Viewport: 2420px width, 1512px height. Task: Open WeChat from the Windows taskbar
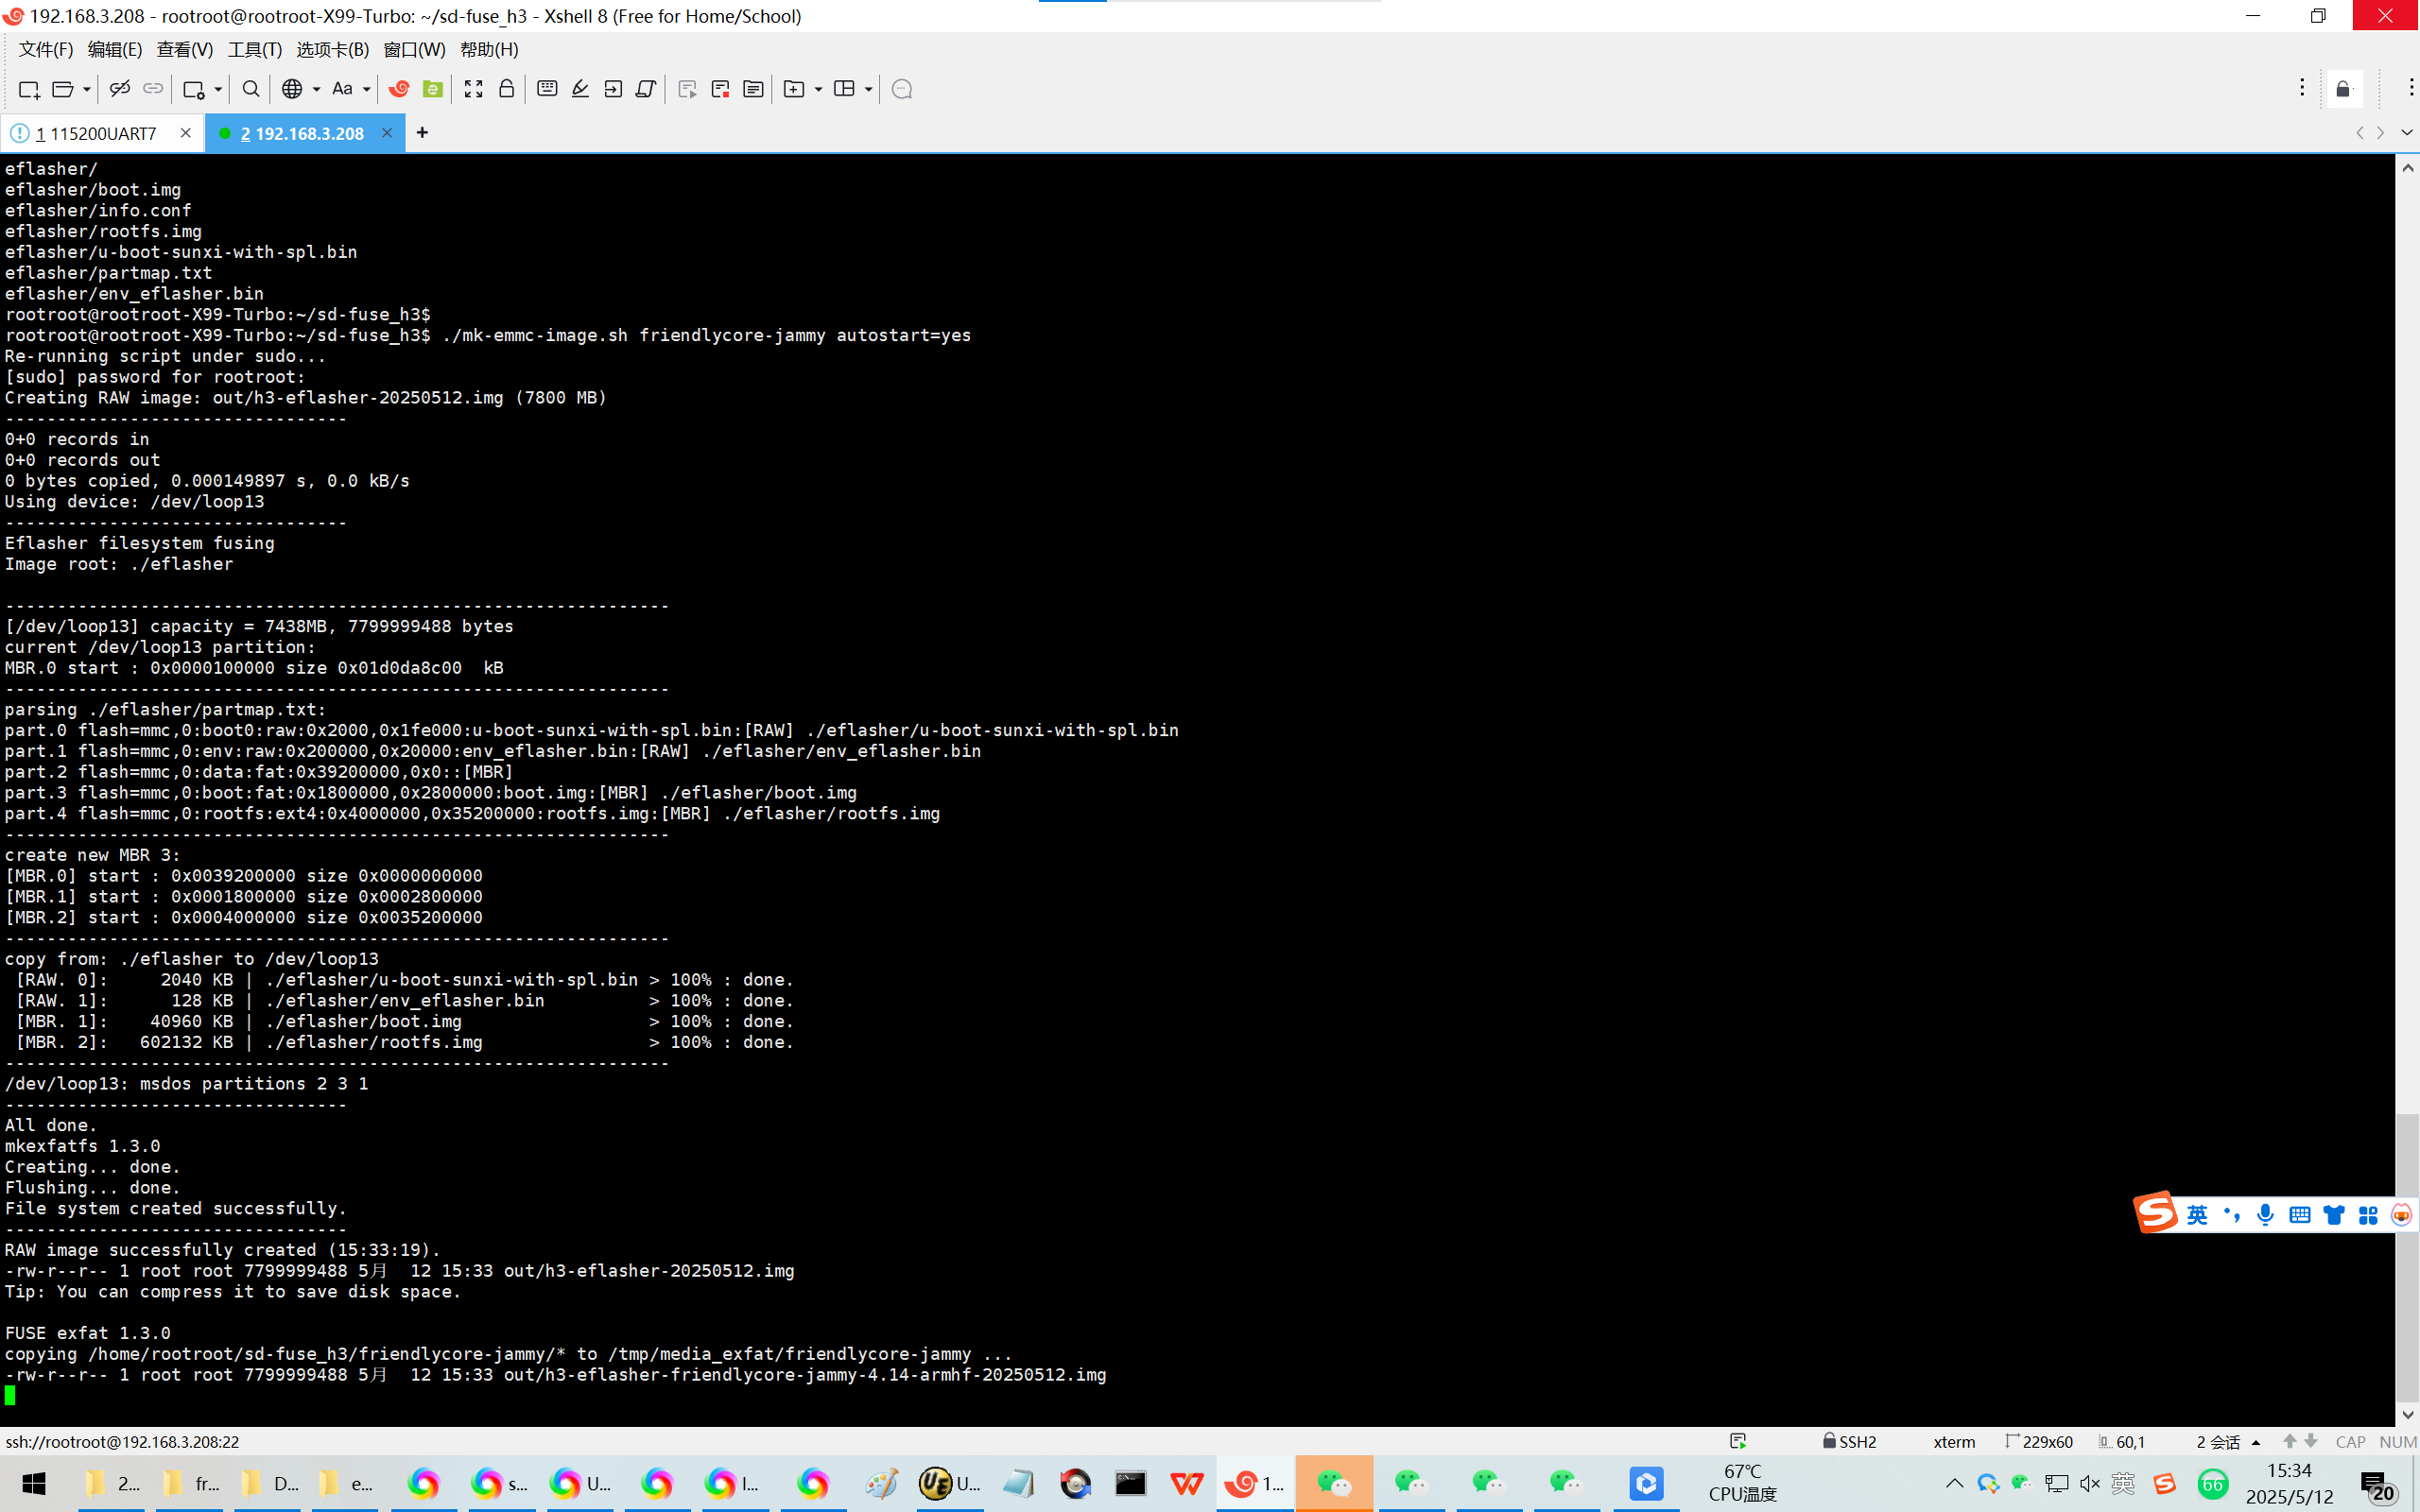click(x=1334, y=1483)
